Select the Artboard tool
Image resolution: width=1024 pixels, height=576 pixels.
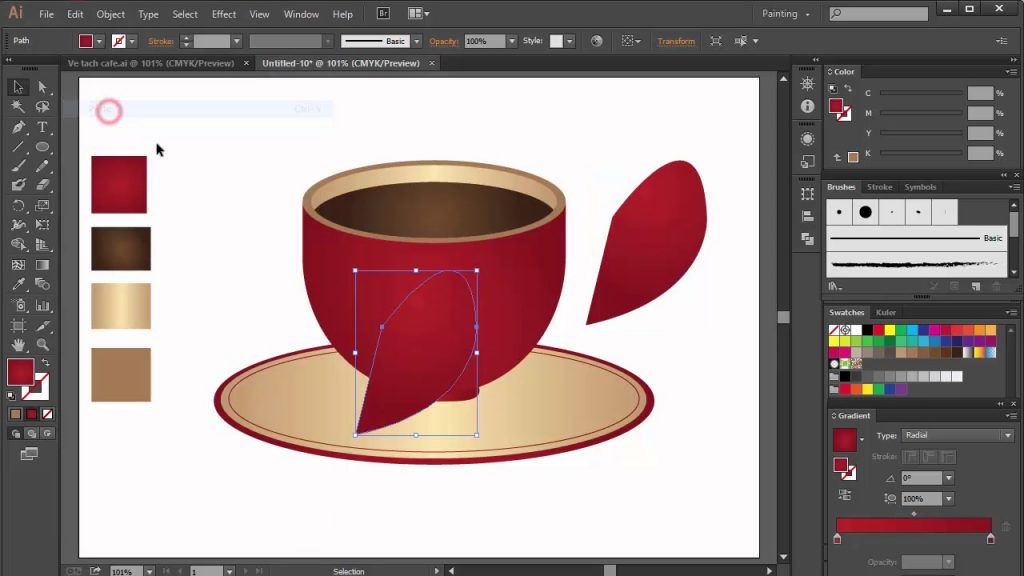pyautogui.click(x=18, y=325)
